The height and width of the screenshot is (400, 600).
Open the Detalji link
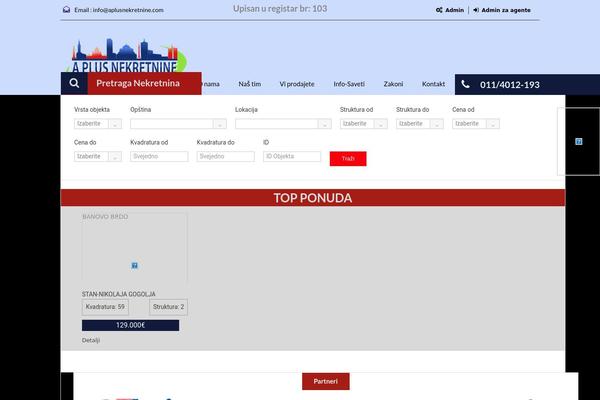point(91,340)
